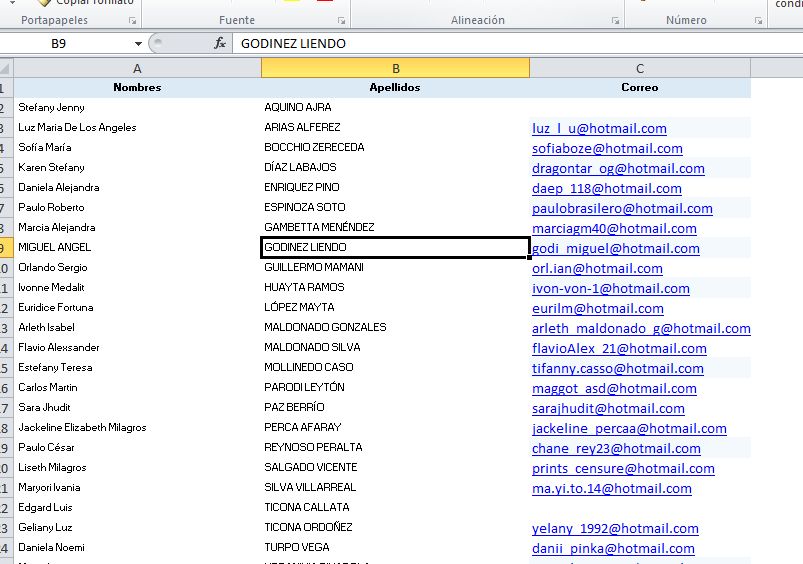Select column C header
The image size is (803, 564).
click(x=640, y=68)
